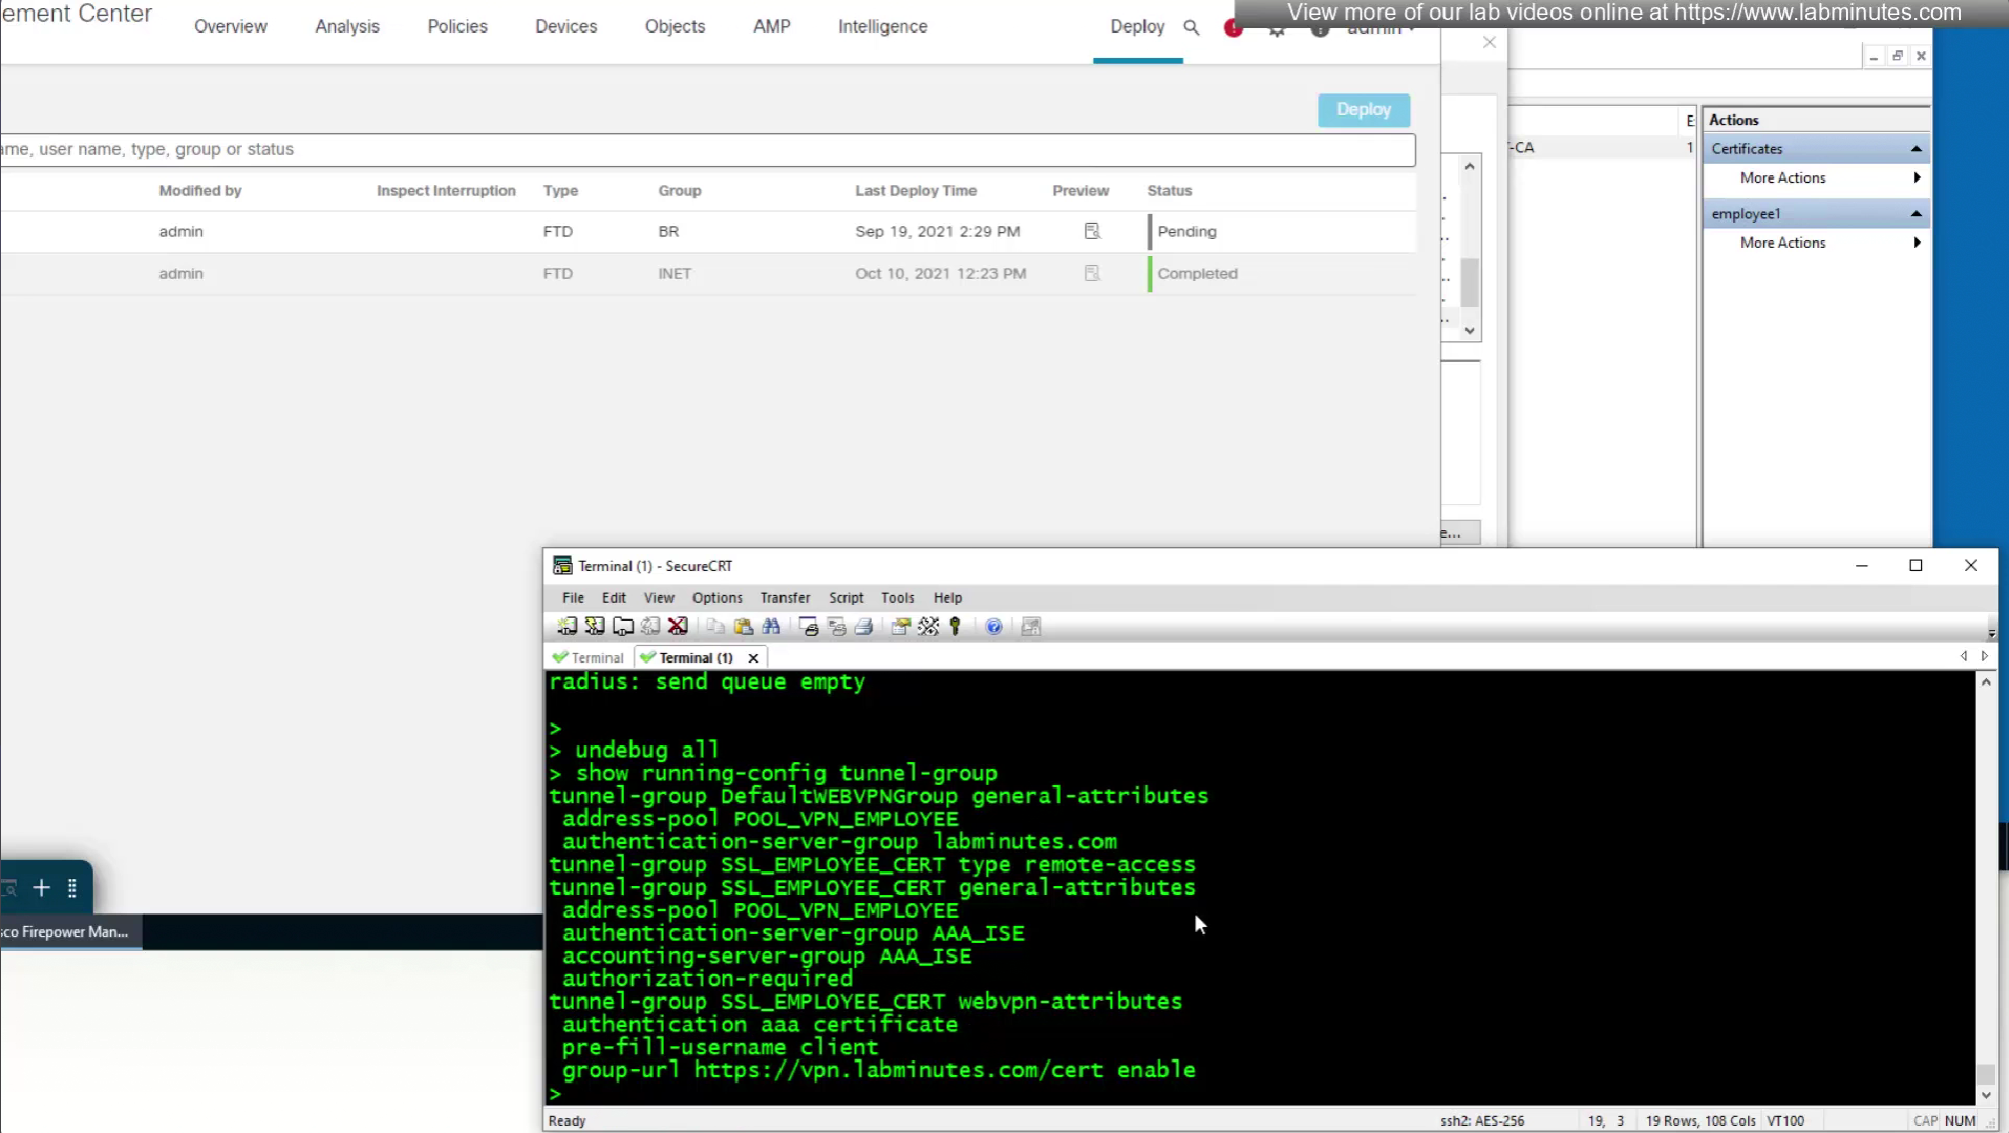
Task: Open deployment preview for the BR device
Action: (1092, 231)
